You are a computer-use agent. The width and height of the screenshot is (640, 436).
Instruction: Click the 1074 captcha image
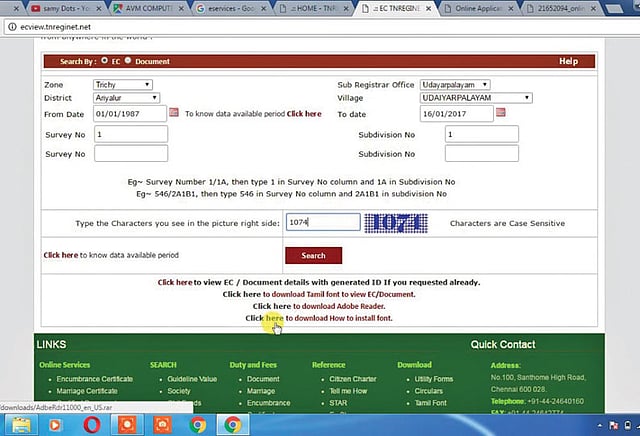click(400, 223)
